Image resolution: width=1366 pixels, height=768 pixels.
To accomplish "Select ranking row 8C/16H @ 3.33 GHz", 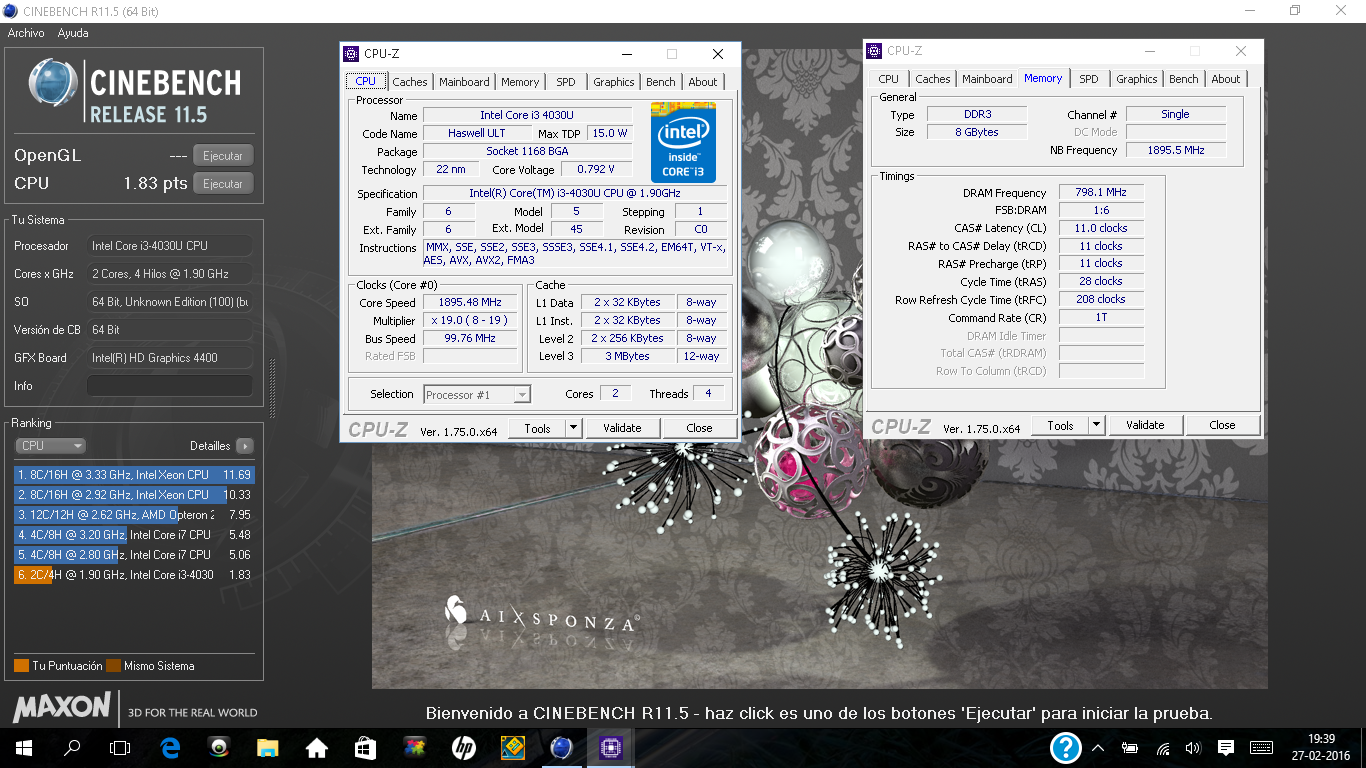I will (134, 475).
